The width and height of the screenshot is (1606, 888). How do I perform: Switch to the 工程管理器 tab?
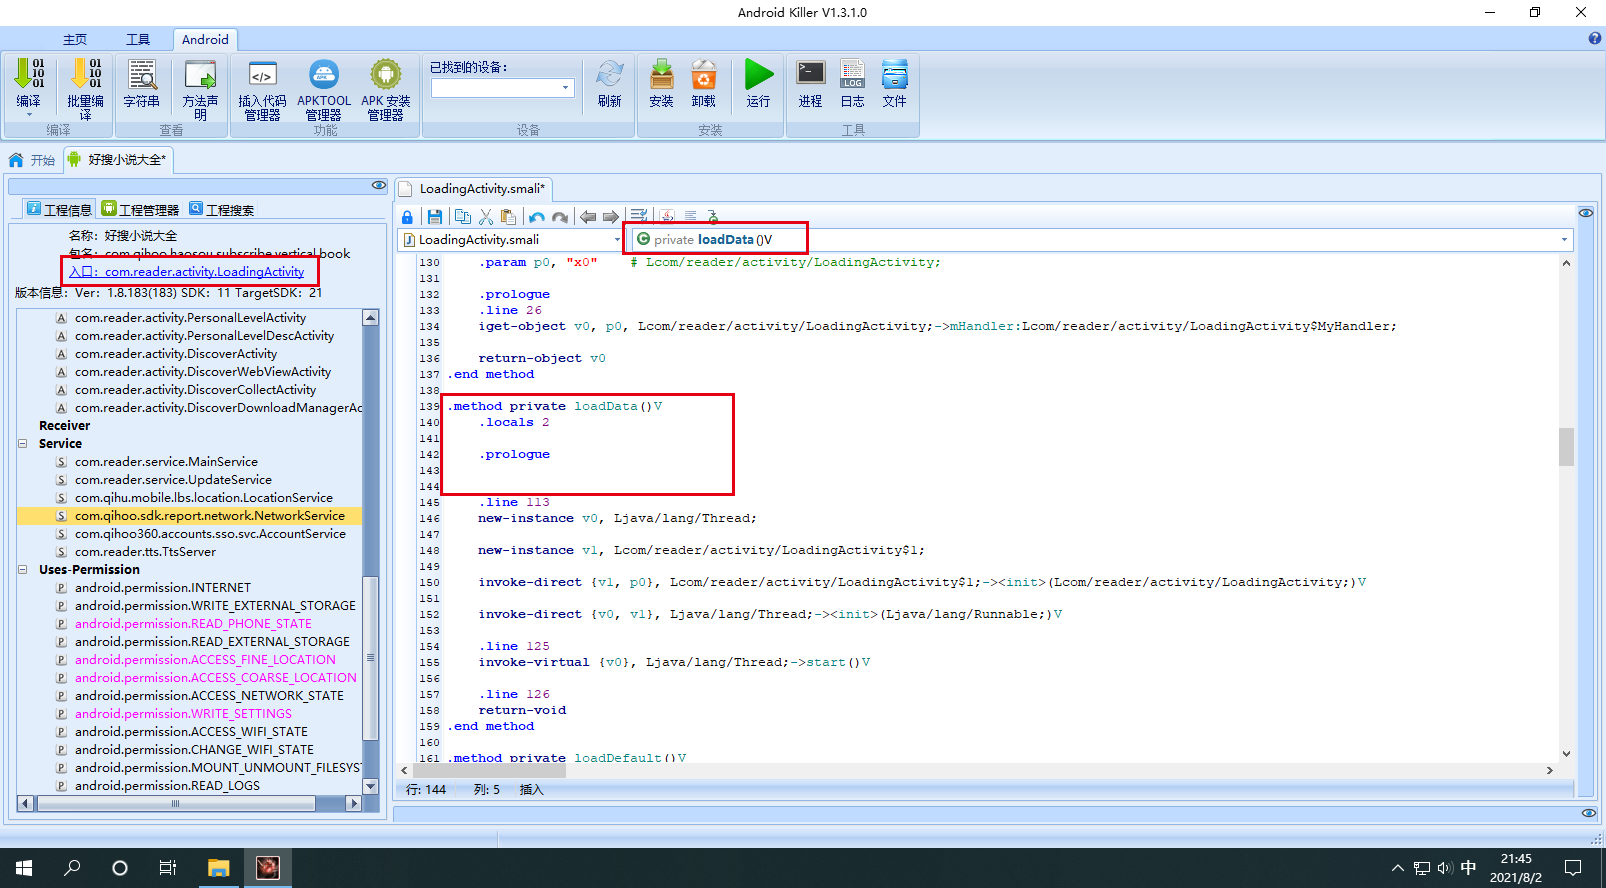pos(140,209)
